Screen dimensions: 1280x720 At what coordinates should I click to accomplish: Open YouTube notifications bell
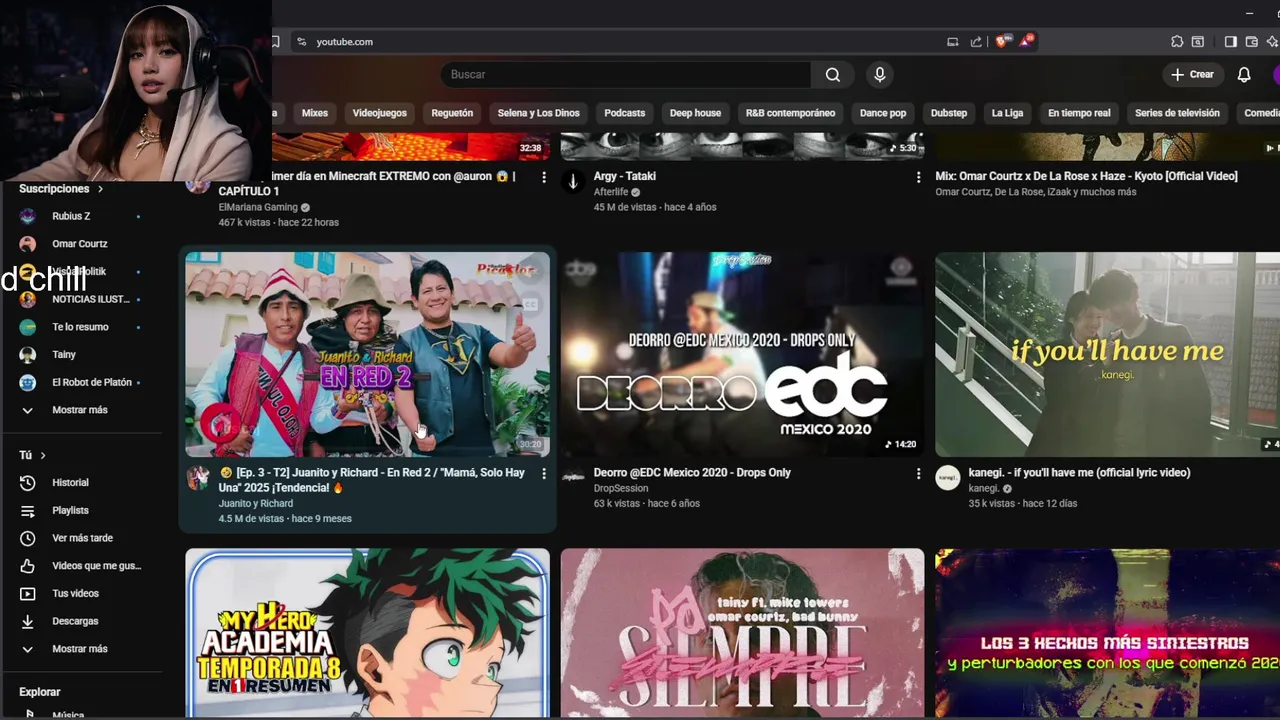[1244, 75]
